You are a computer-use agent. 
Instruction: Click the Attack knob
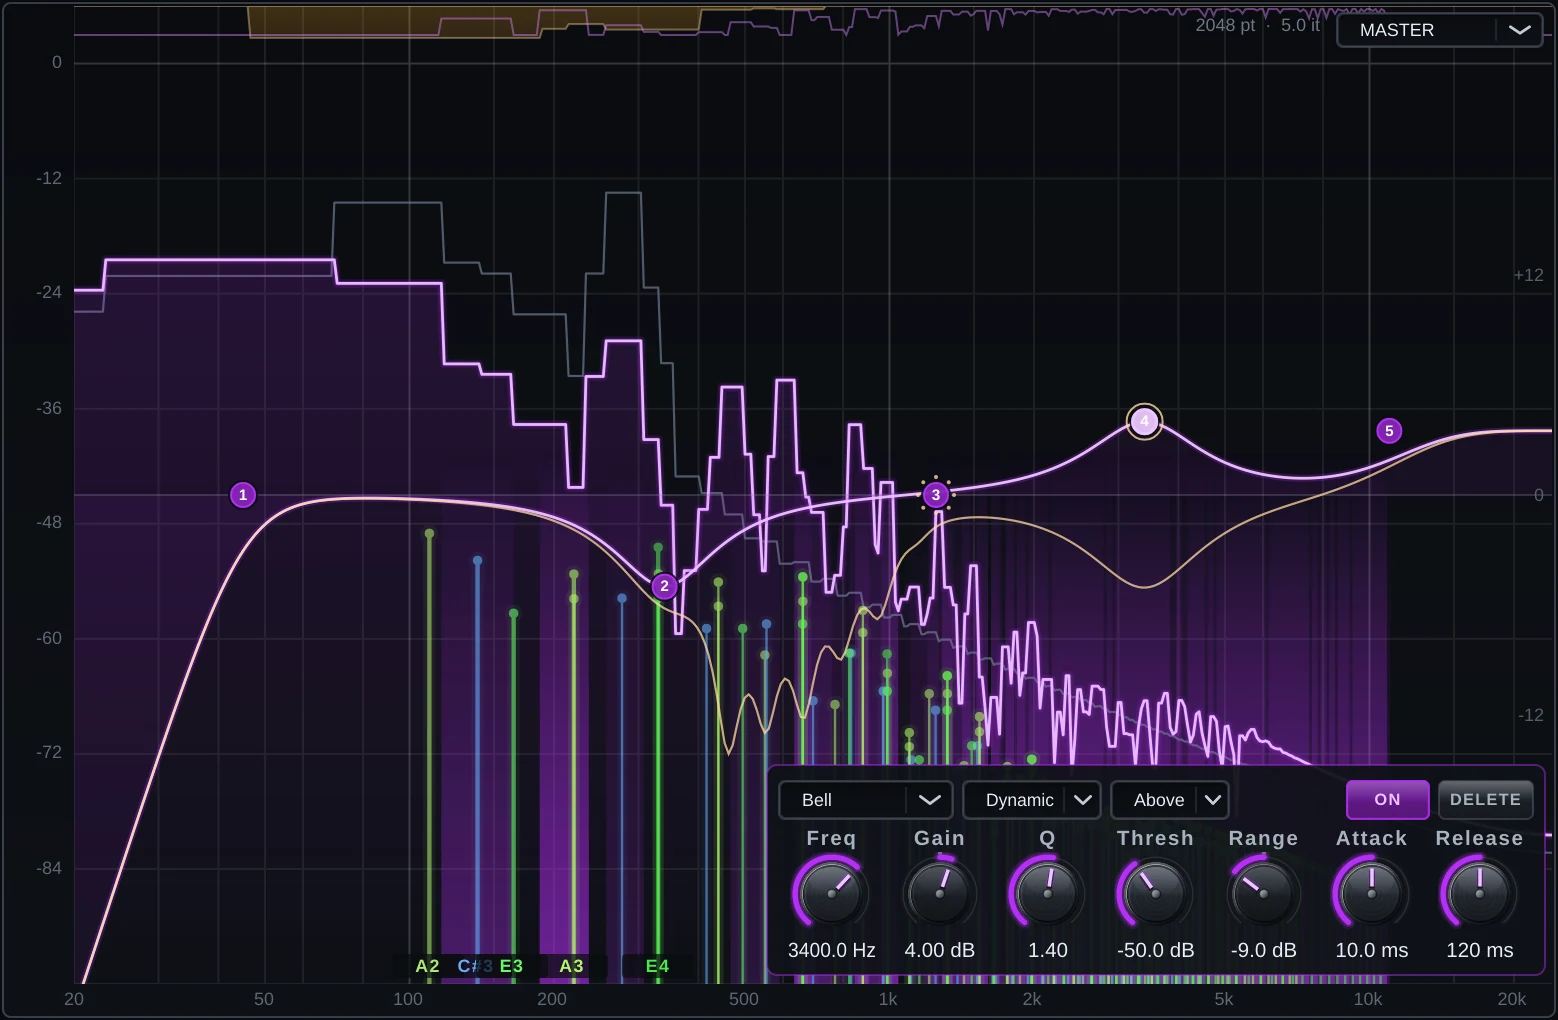click(x=1371, y=892)
